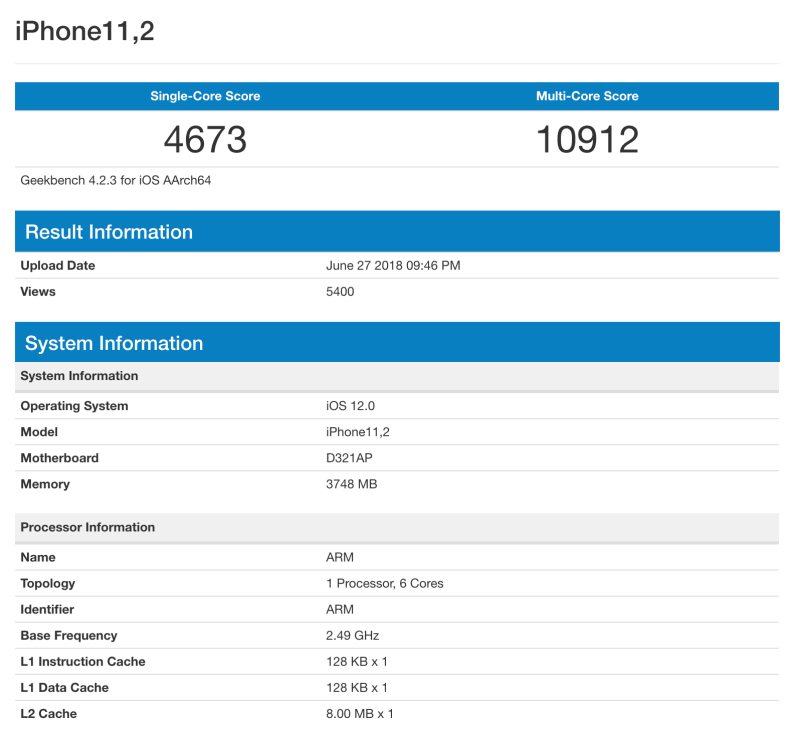This screenshot has width=800, height=735.
Task: Click the Views count 5400
Action: coord(339,291)
